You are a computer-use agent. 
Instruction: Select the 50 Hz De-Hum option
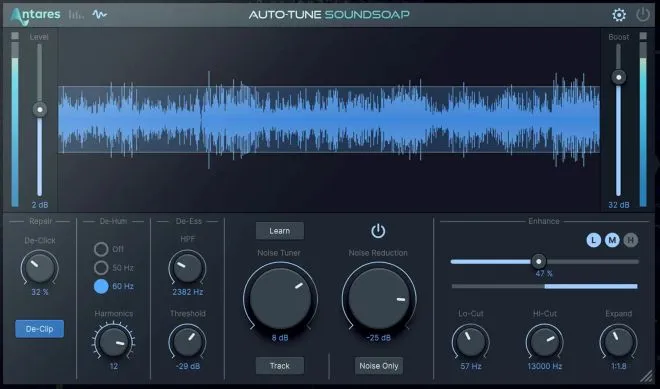(101, 268)
